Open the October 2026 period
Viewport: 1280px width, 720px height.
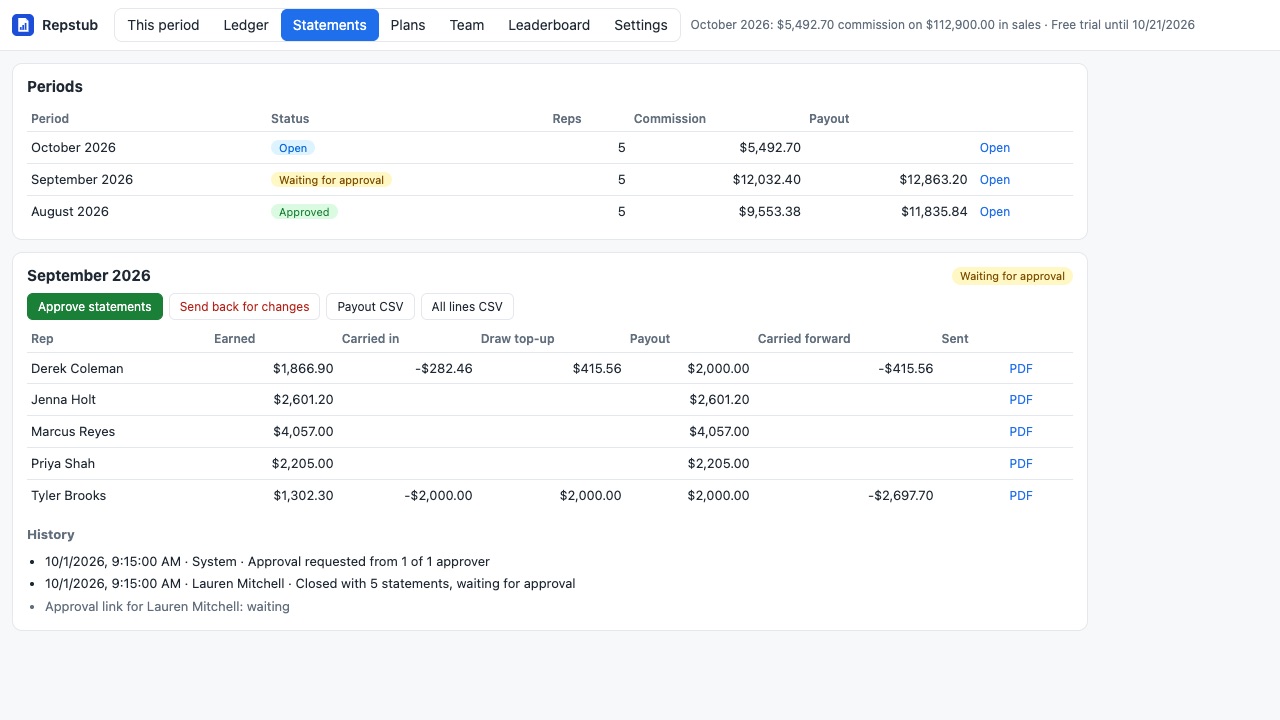pyautogui.click(x=995, y=148)
